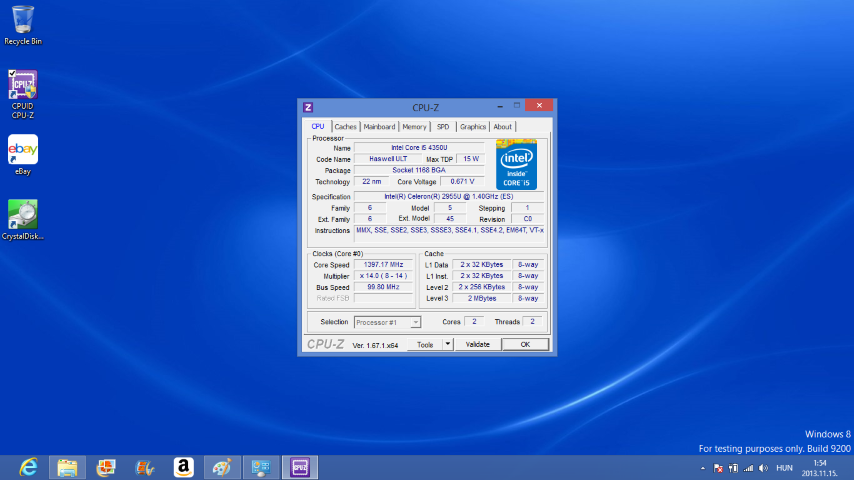The image size is (854, 480).
Task: Click the volume speaker tray icon
Action: click(764, 468)
